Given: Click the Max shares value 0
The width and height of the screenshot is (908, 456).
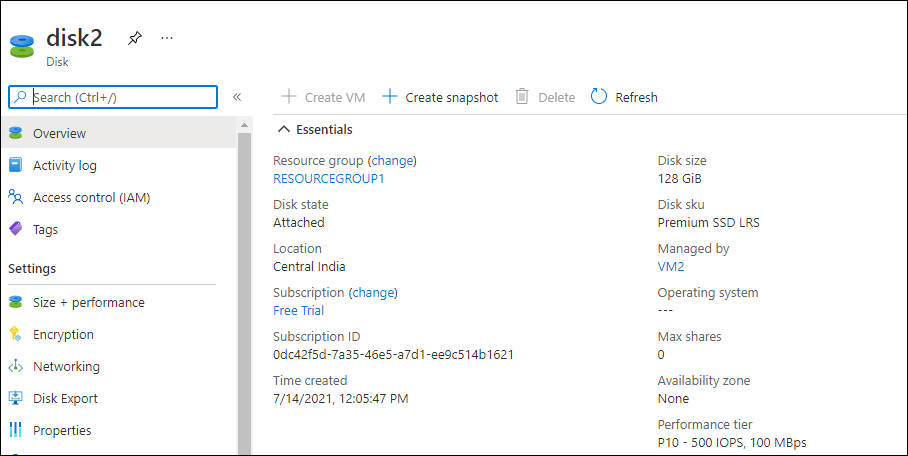Looking at the screenshot, I should 661,355.
